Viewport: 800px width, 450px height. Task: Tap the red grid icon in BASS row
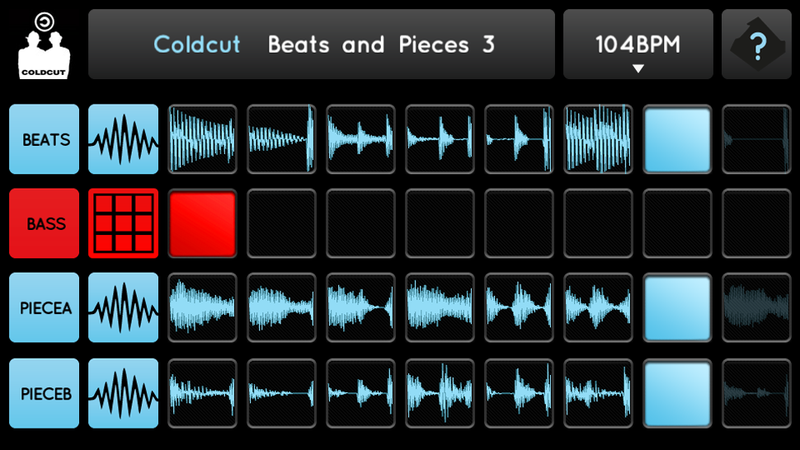point(123,223)
